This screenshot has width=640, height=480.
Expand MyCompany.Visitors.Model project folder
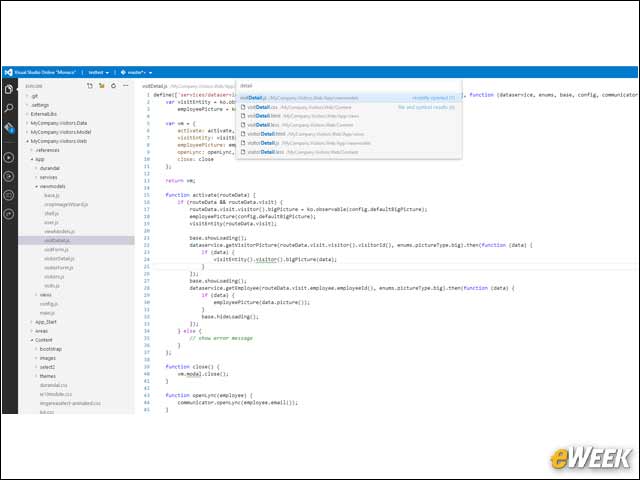pos(60,132)
